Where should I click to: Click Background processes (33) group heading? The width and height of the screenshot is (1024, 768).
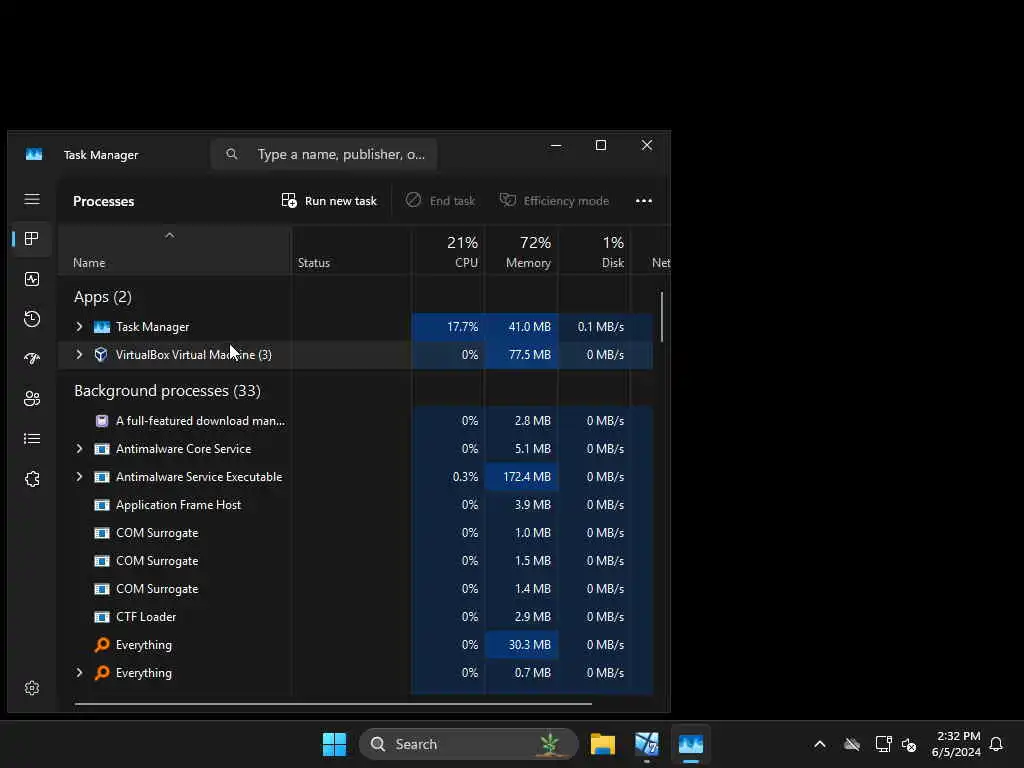(x=167, y=391)
